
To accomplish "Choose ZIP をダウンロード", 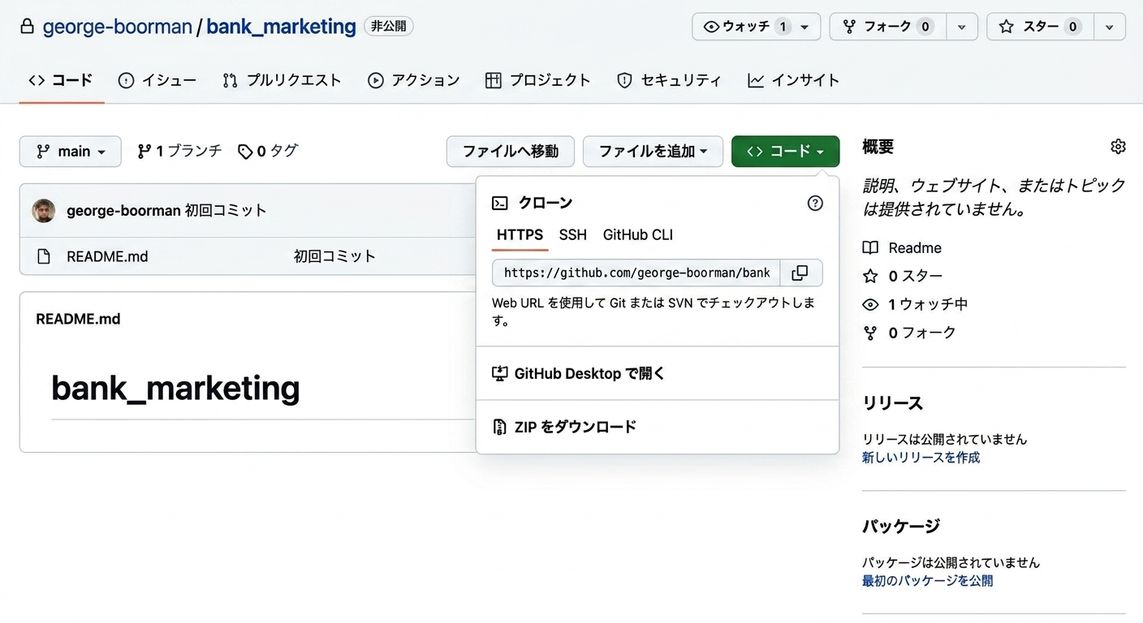I will tap(658, 427).
